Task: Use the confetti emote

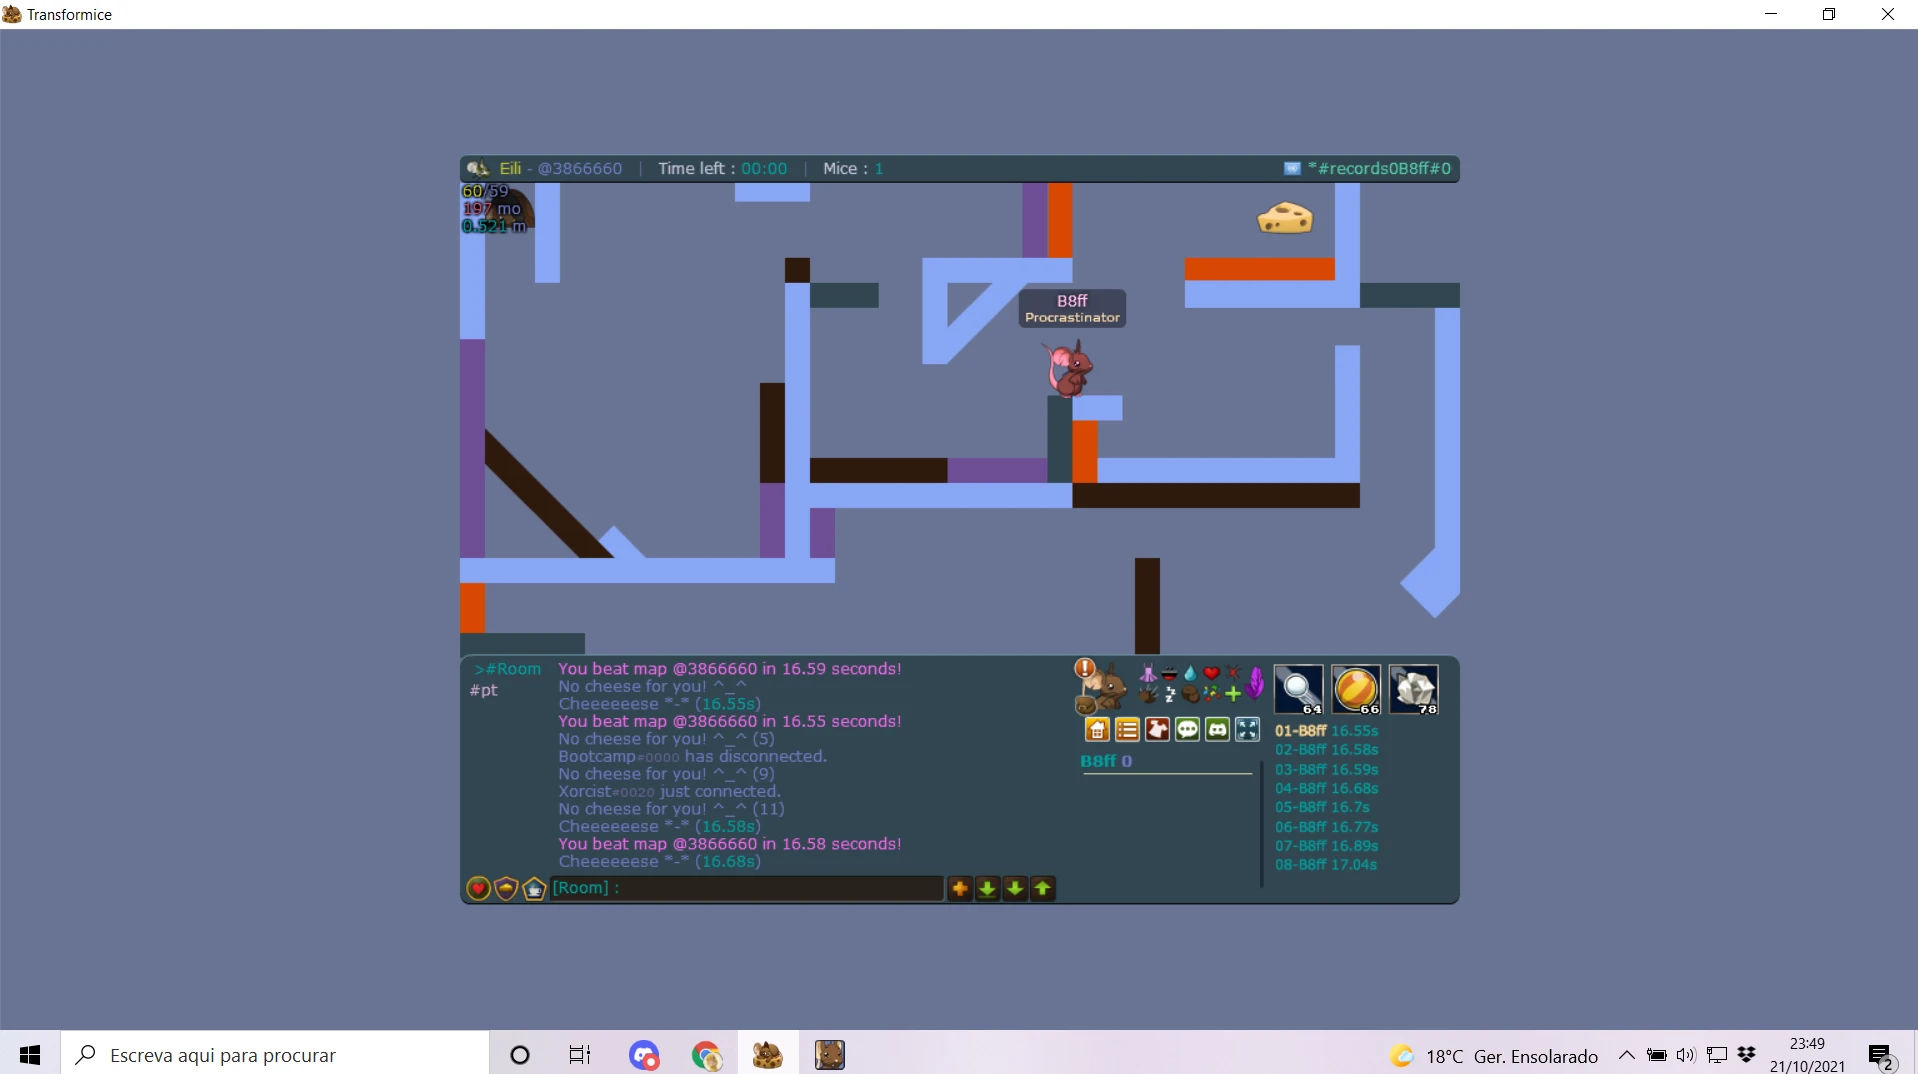Action: (1211, 694)
